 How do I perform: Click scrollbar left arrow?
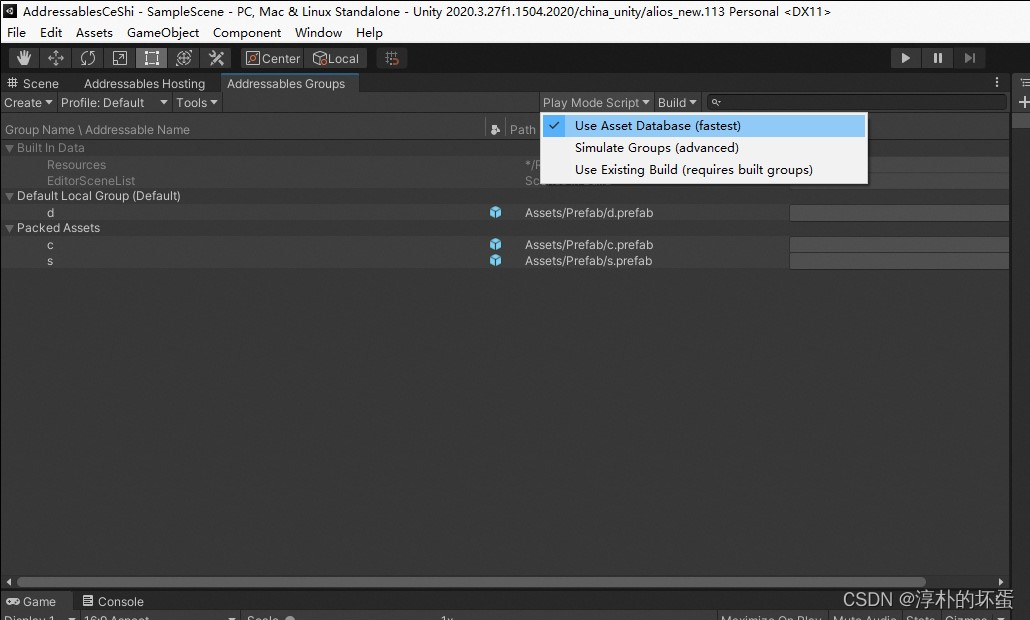tap(9, 582)
